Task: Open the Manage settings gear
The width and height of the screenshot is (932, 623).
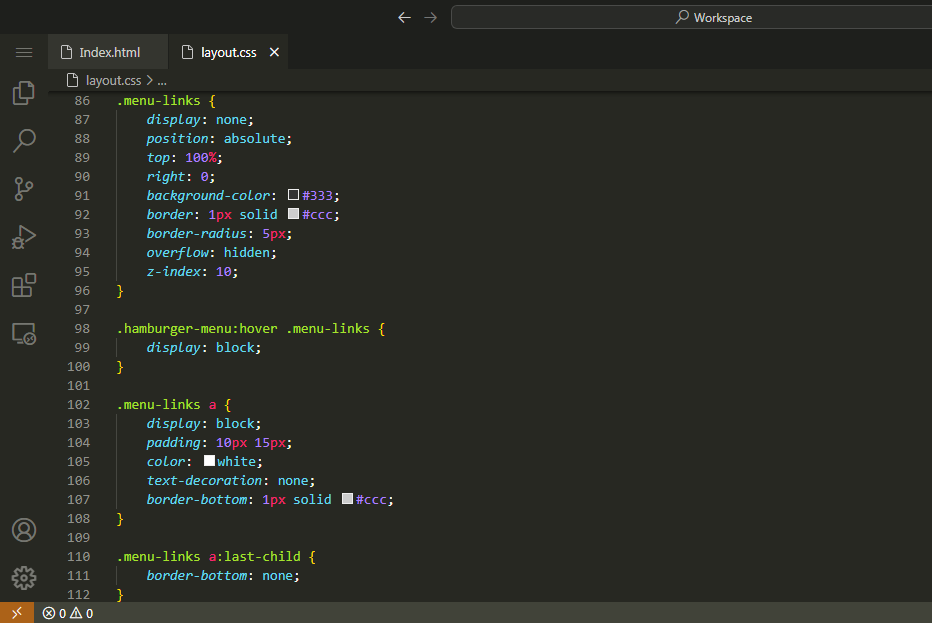Action: click(24, 578)
